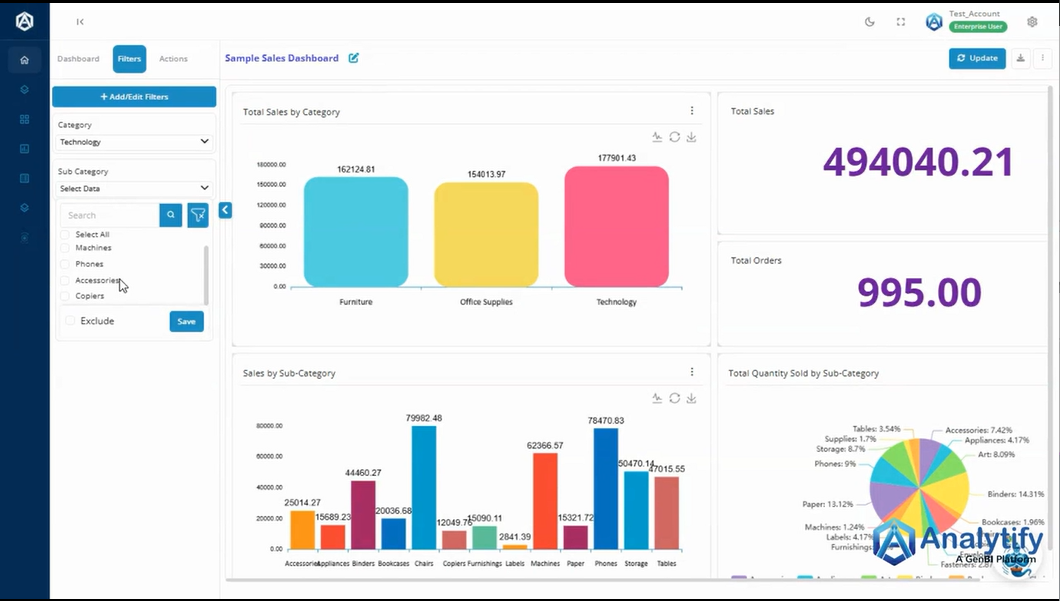The width and height of the screenshot is (1060, 601).
Task: Enable the Exclude checkbox
Action: tap(70, 320)
